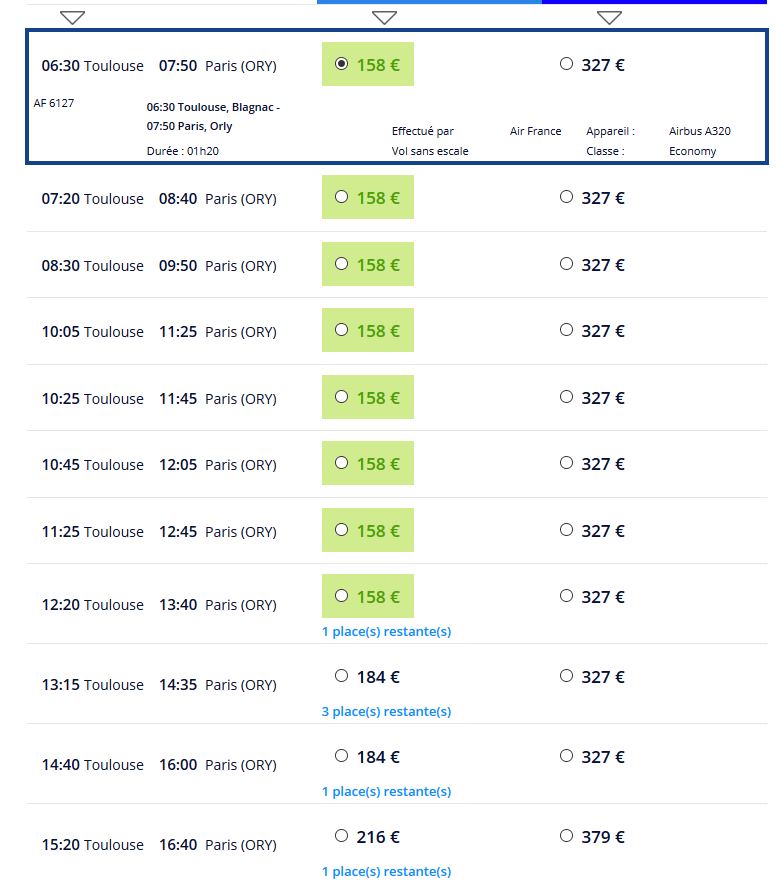The height and width of the screenshot is (881, 777).
Task: Select the 327 € fare on the 14:40 flight
Action: (566, 756)
